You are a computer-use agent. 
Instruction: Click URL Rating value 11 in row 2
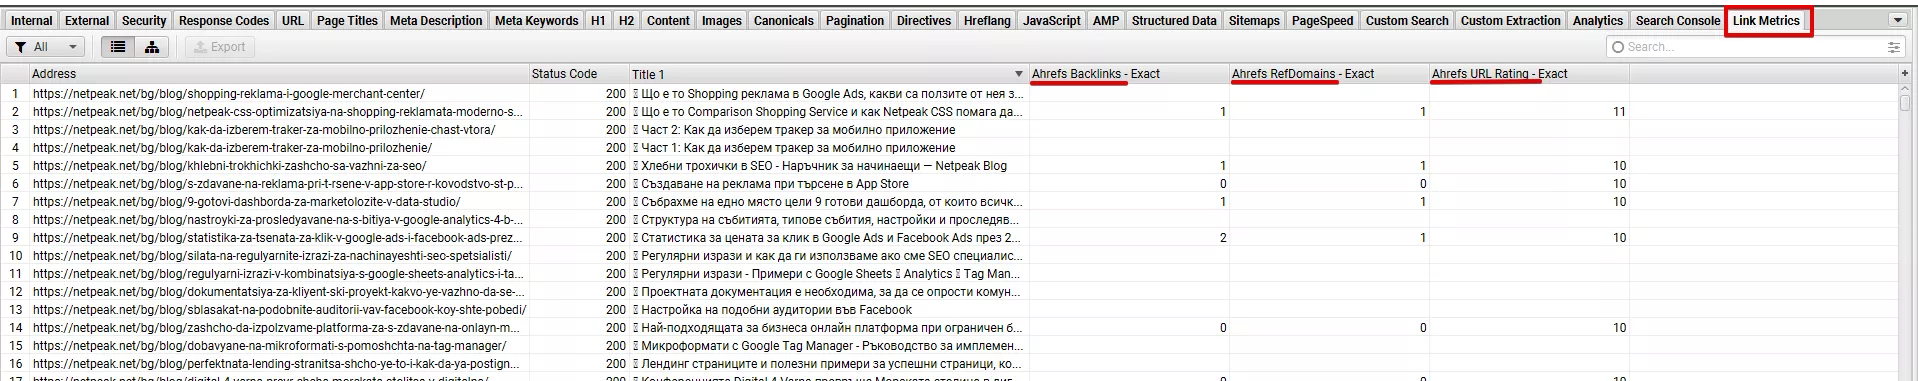(1619, 112)
